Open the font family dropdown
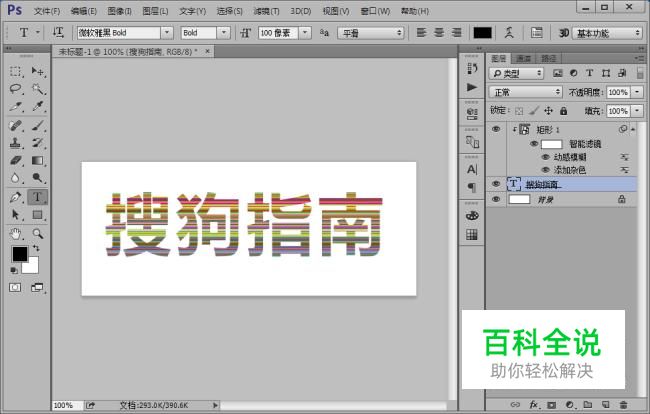 pyautogui.click(x=167, y=32)
